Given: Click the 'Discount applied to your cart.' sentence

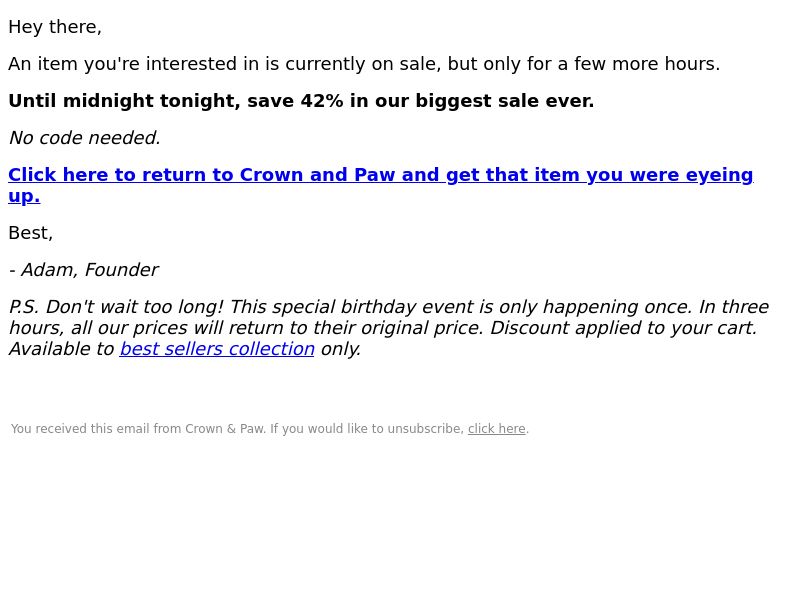Looking at the screenshot, I should [x=623, y=328].
